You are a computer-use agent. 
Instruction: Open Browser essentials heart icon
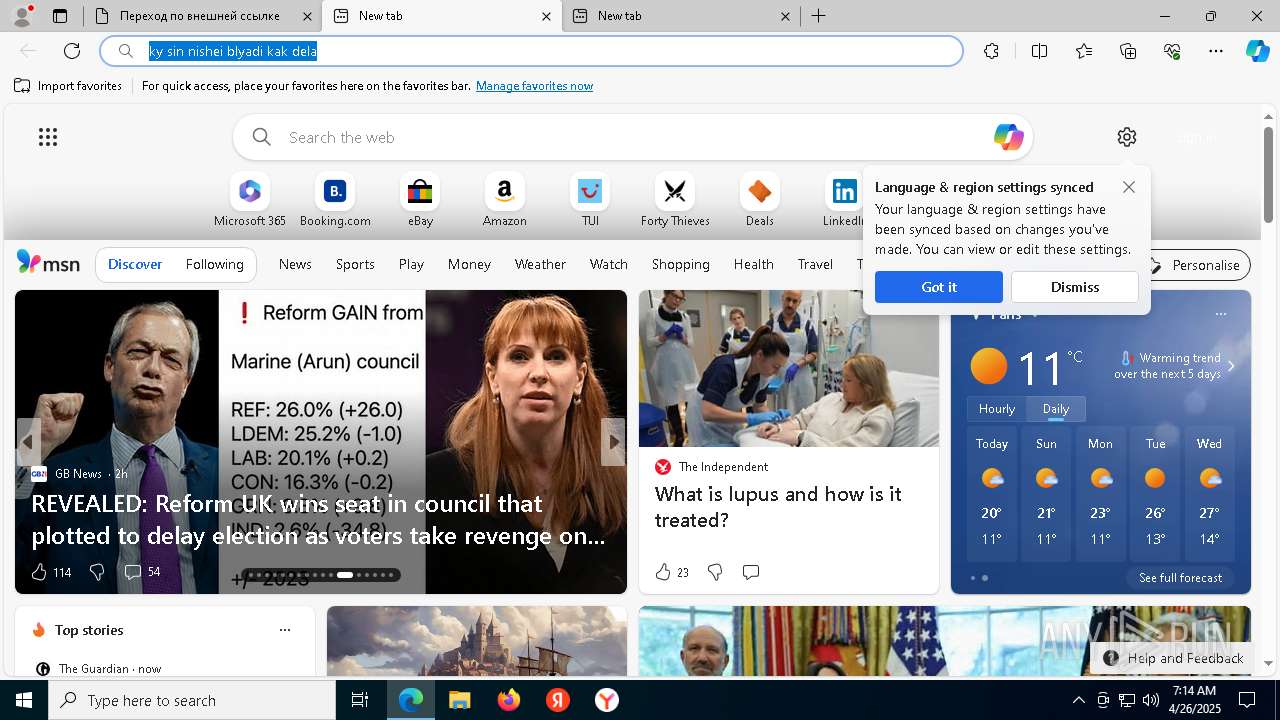point(1172,51)
